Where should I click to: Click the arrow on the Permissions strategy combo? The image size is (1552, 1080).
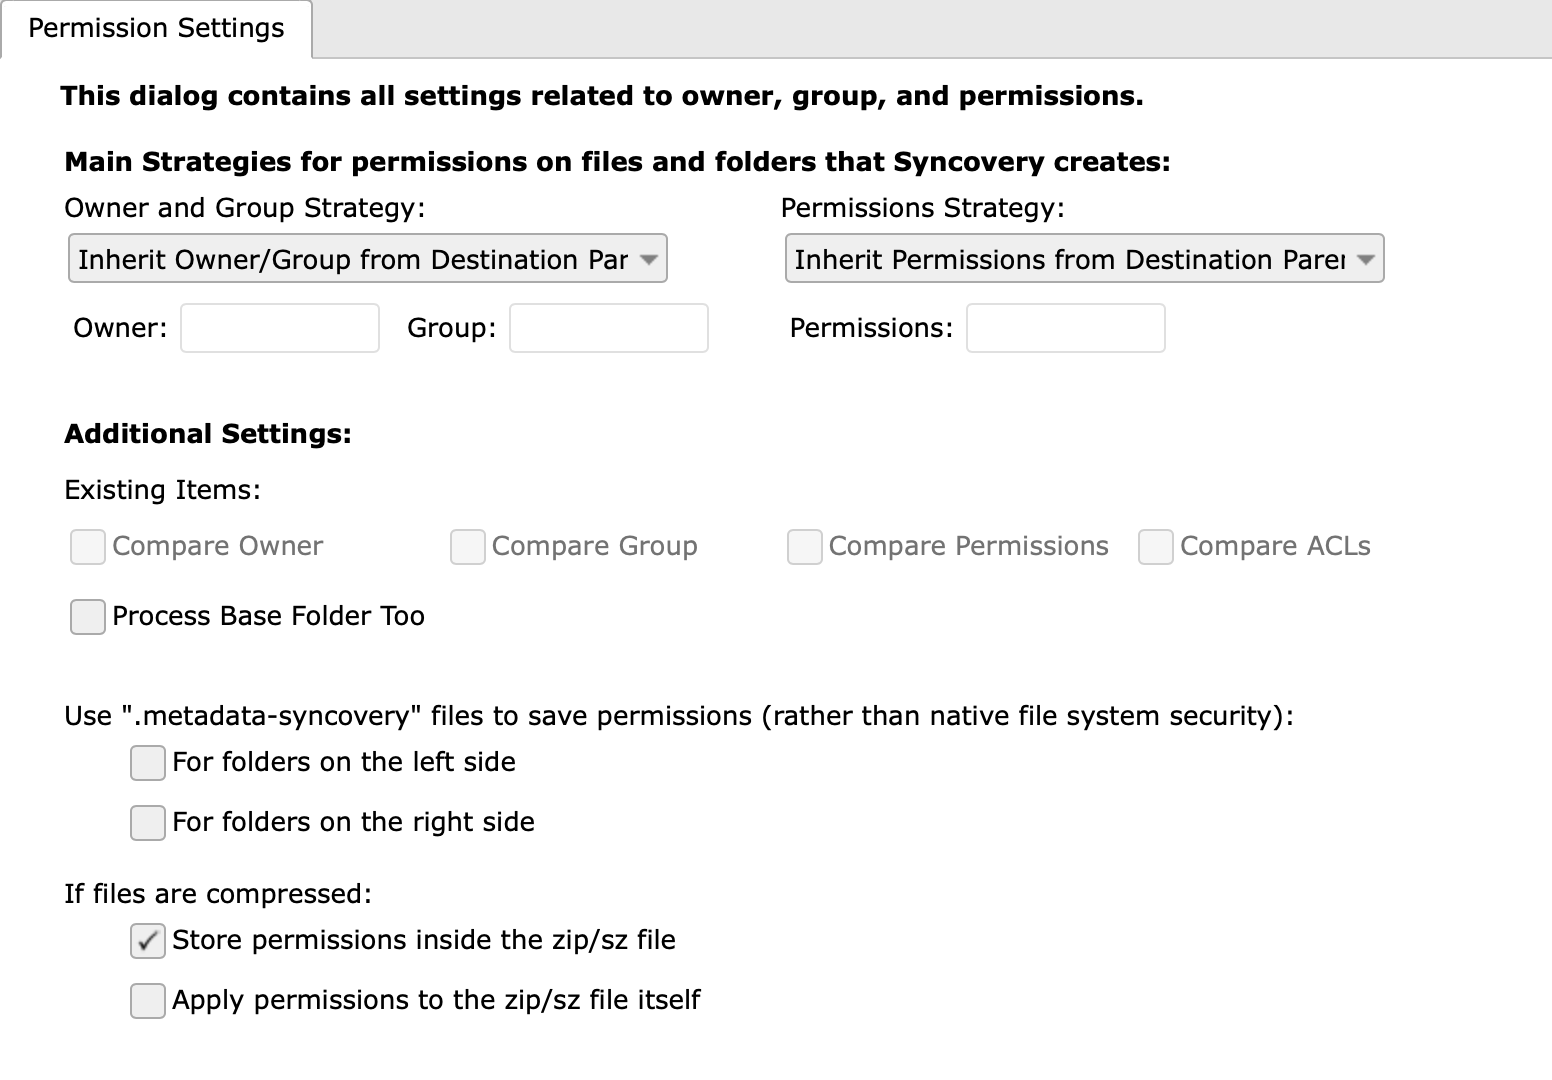tap(1366, 258)
